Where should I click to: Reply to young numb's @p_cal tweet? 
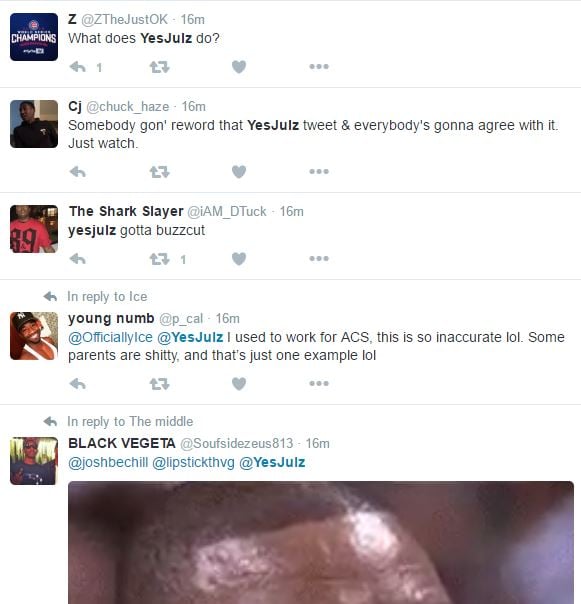point(78,384)
